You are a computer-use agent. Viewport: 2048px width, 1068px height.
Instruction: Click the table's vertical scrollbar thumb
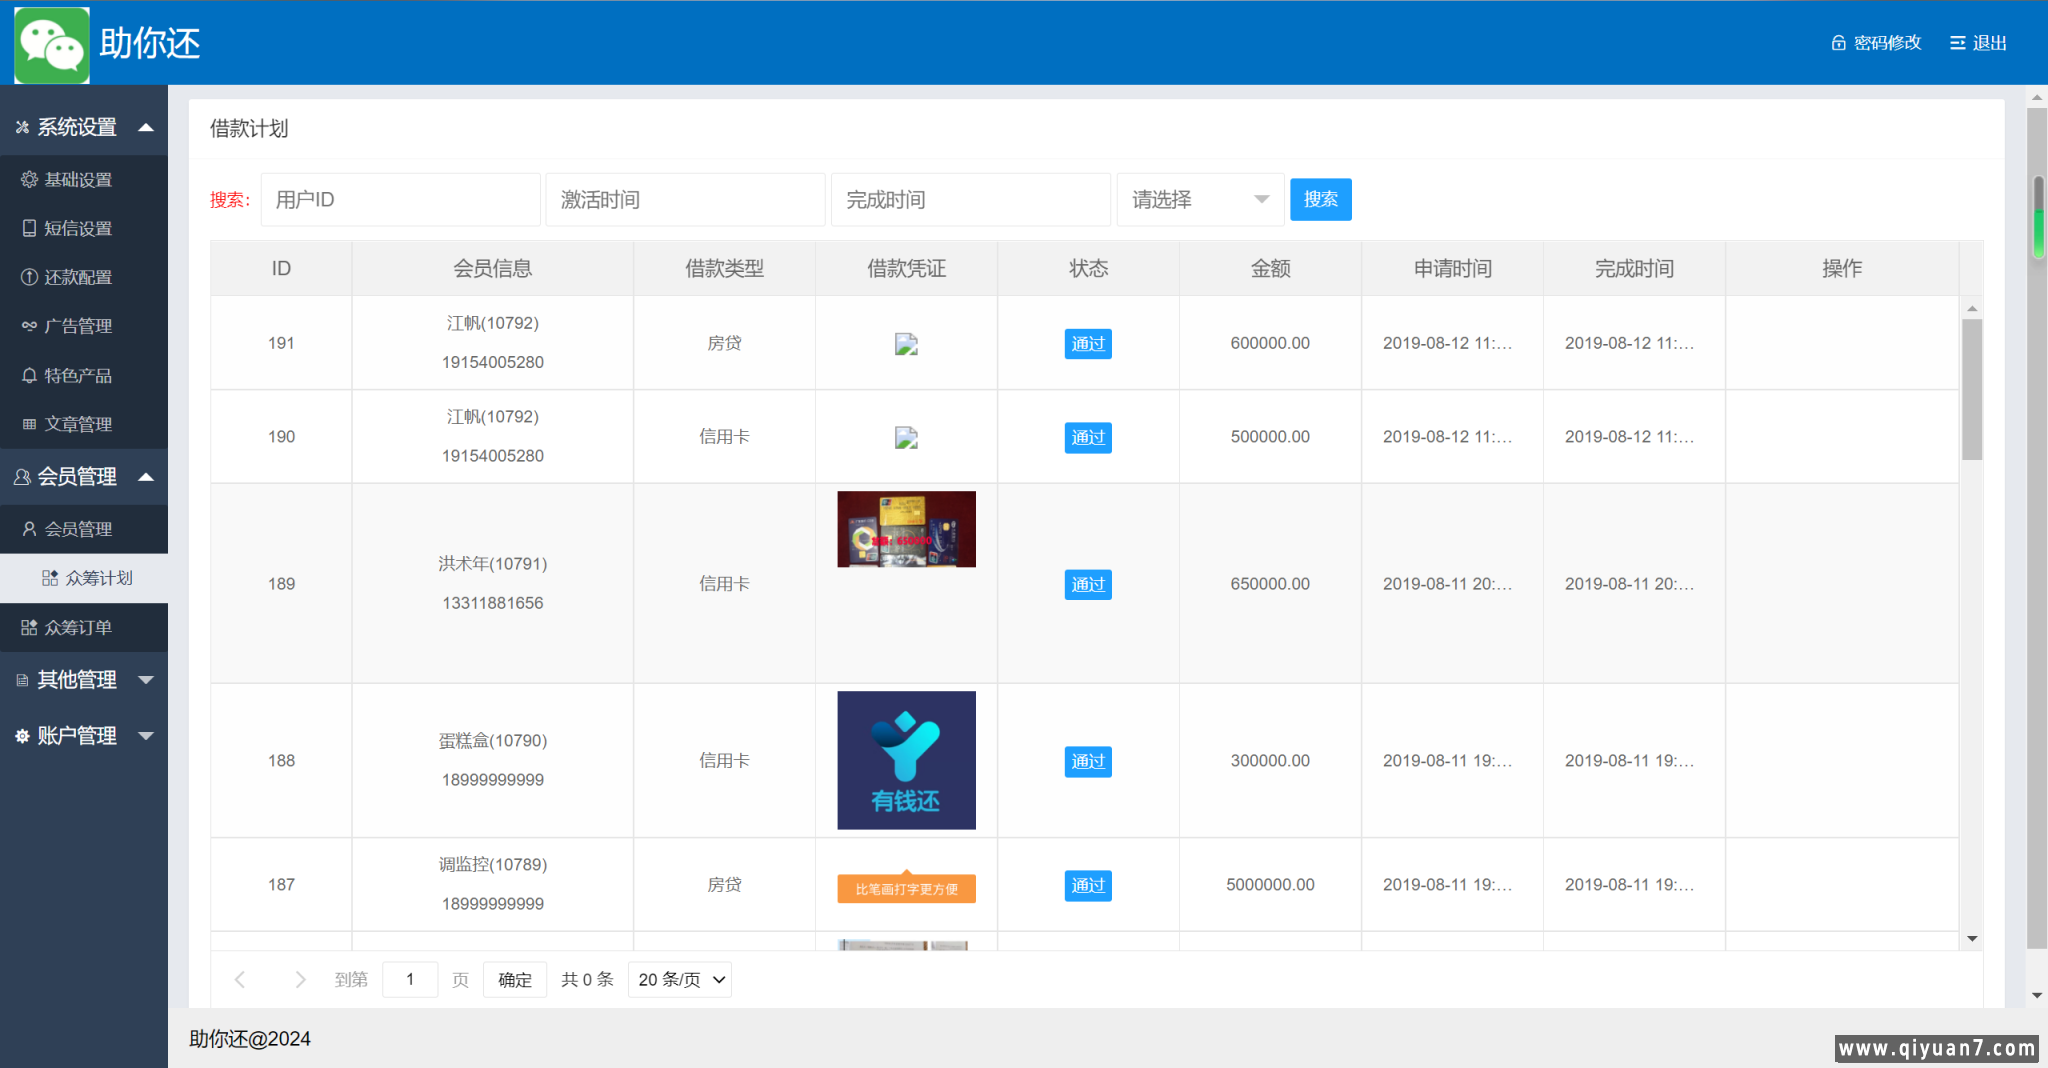pos(1971,389)
